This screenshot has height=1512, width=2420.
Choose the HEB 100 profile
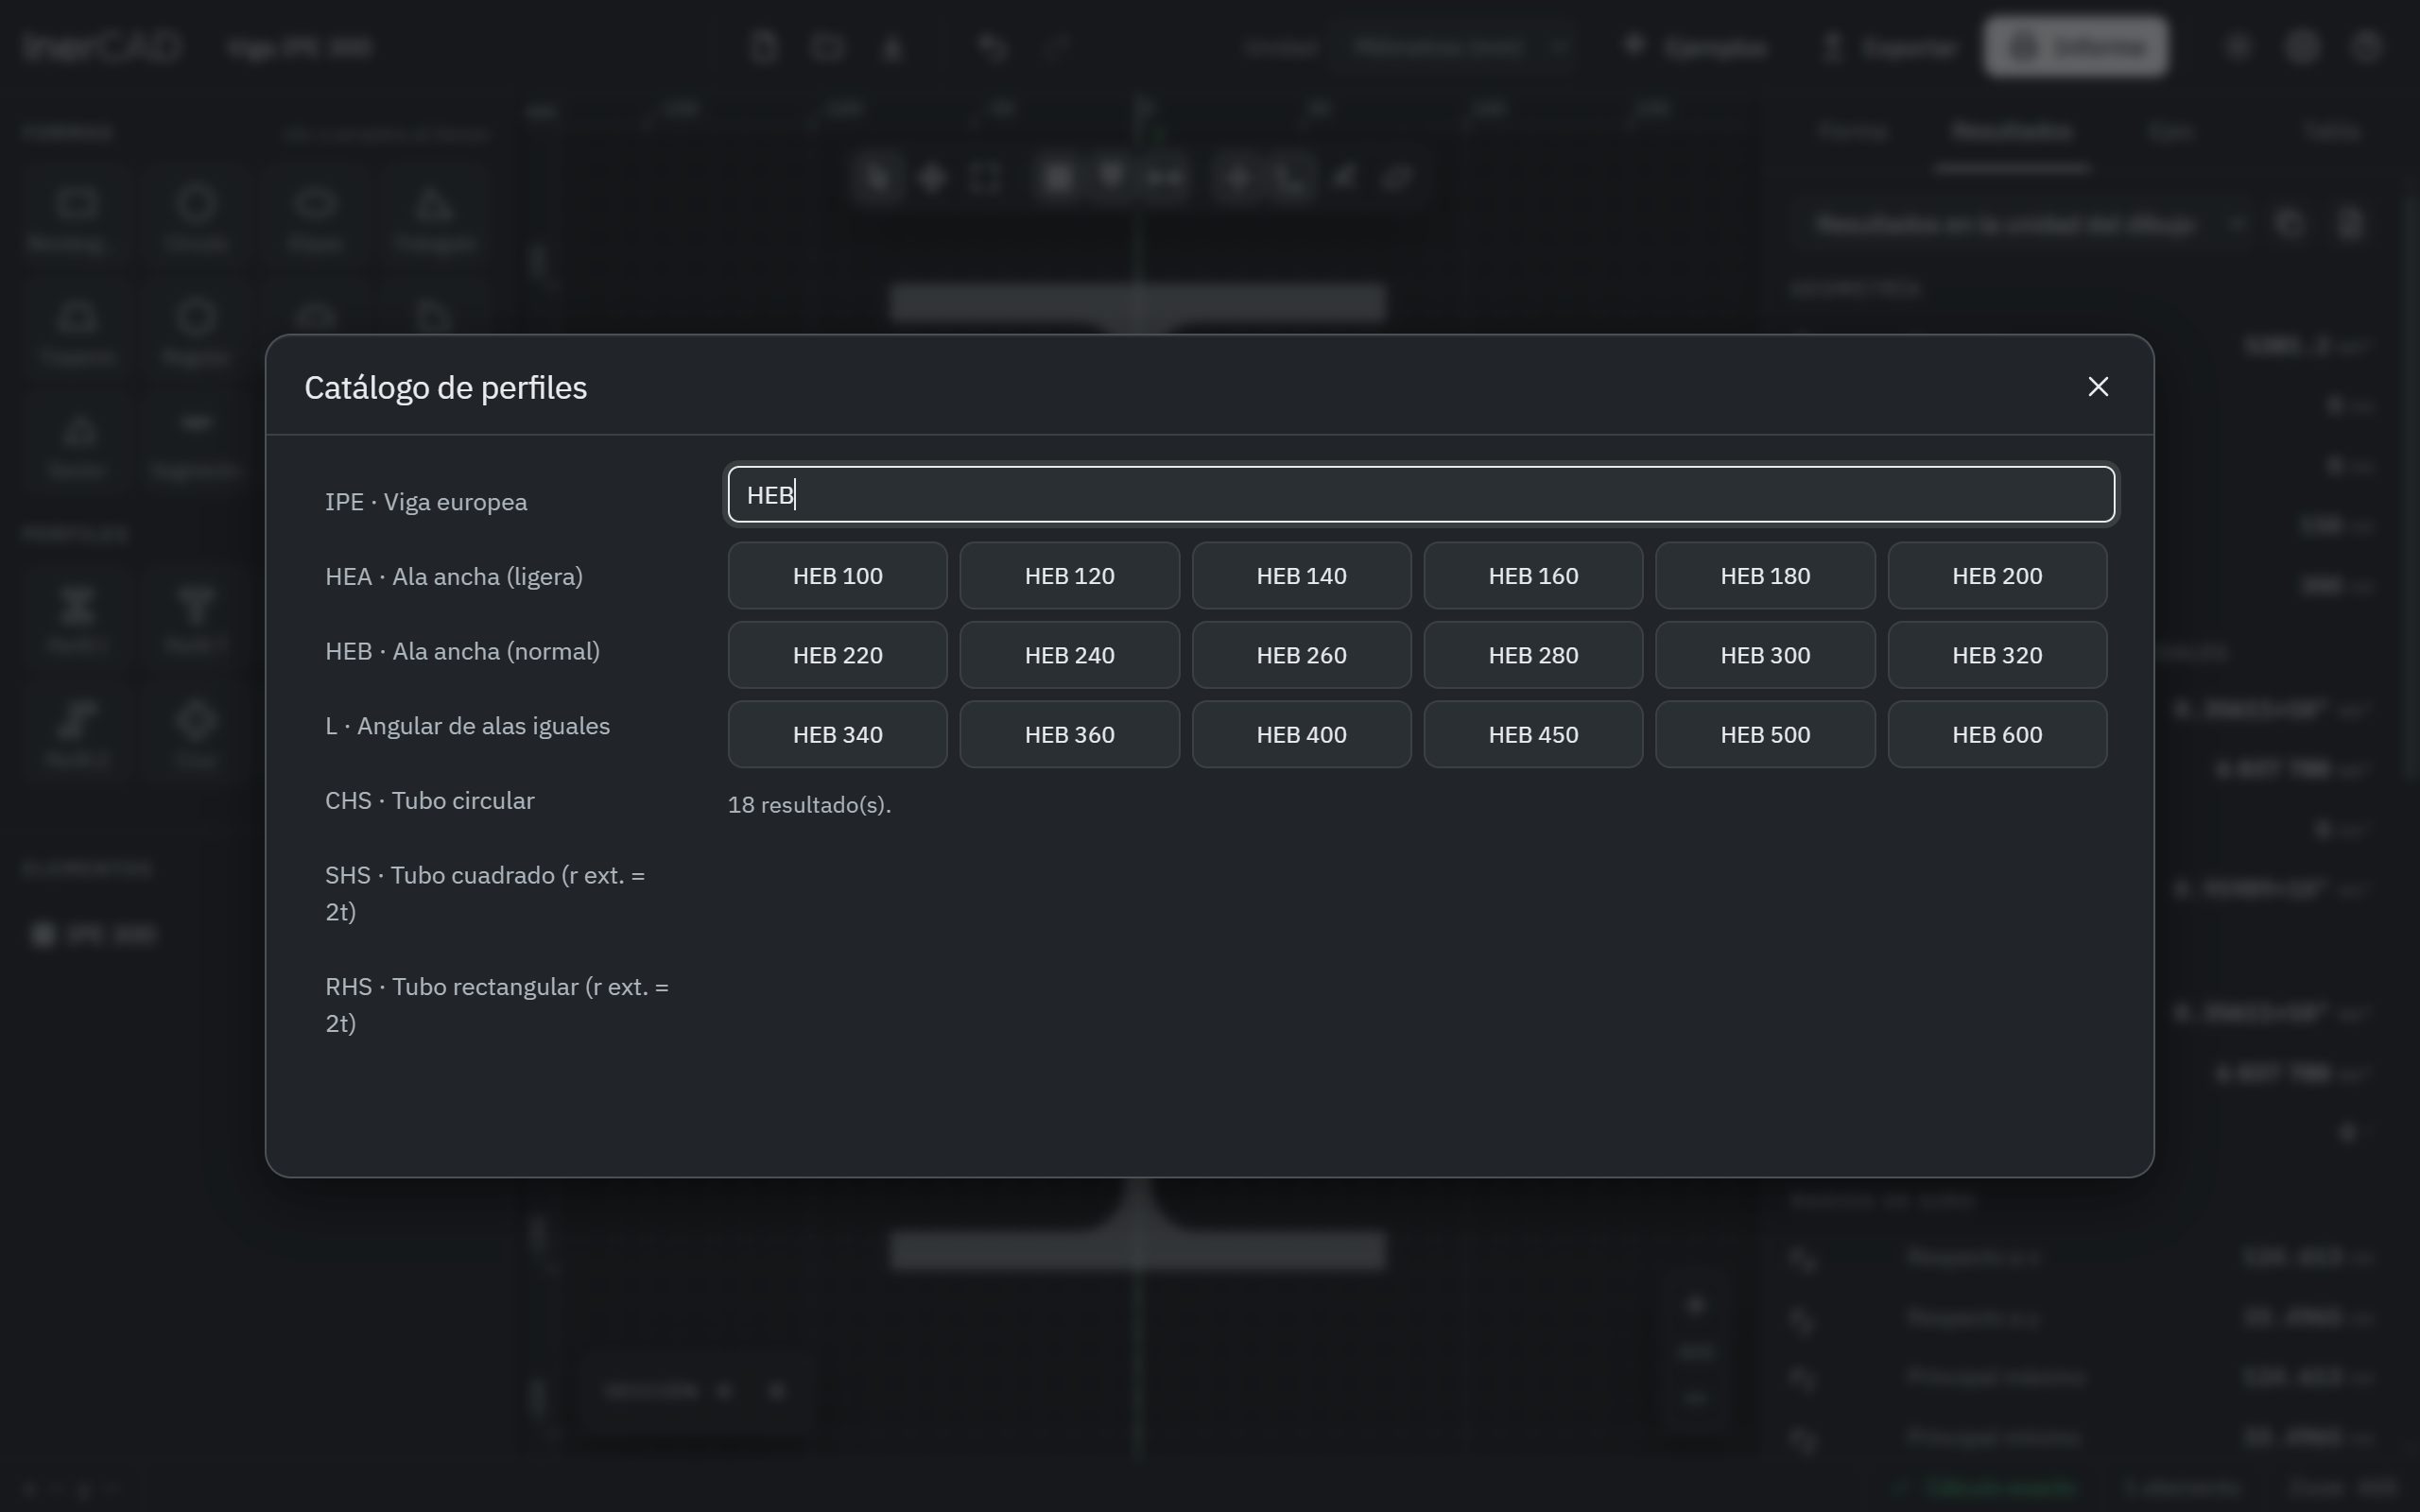pos(838,576)
